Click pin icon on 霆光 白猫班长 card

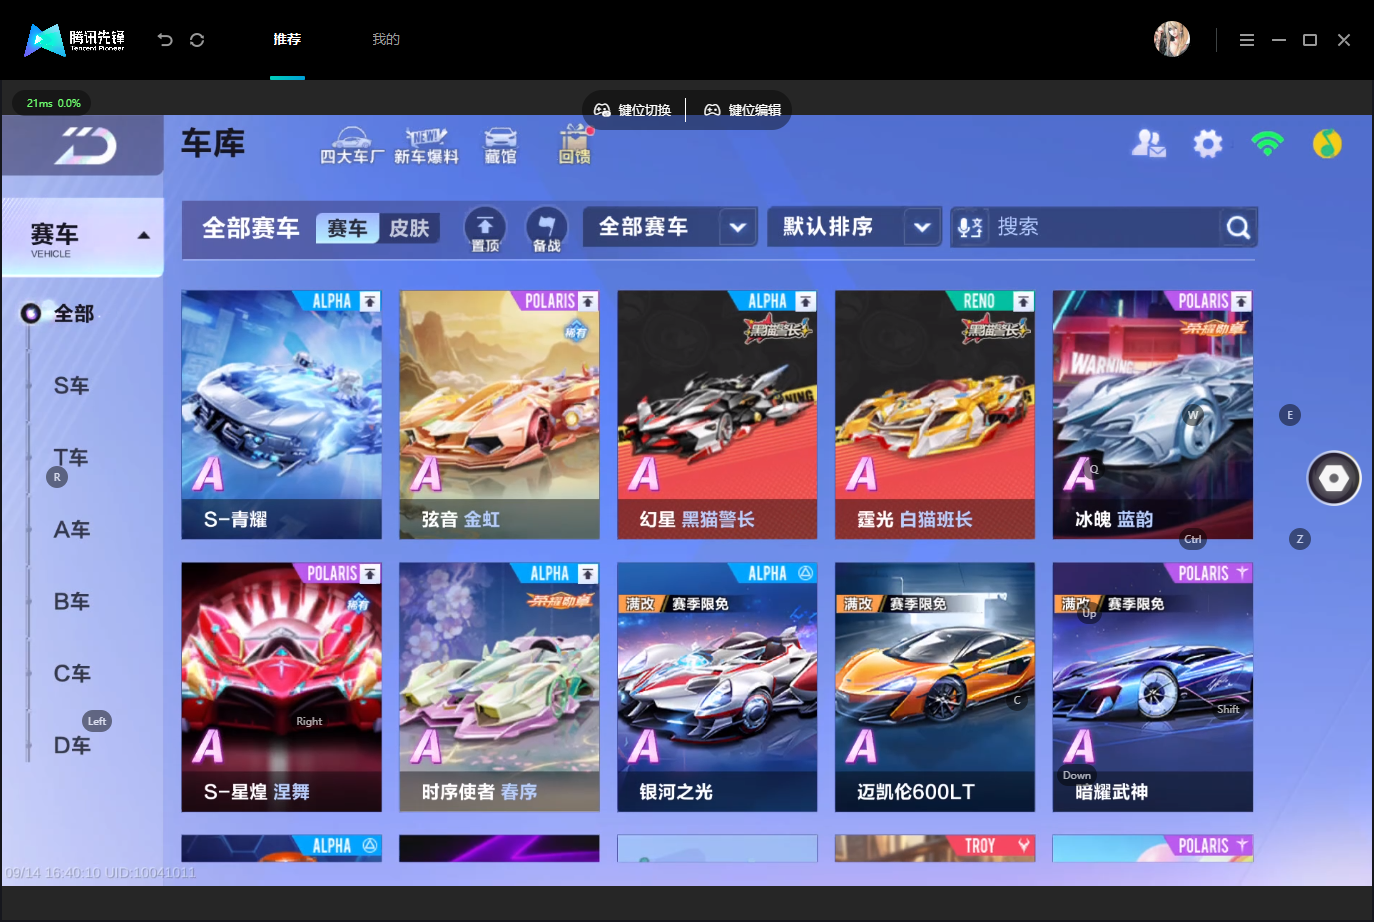[x=1023, y=301]
